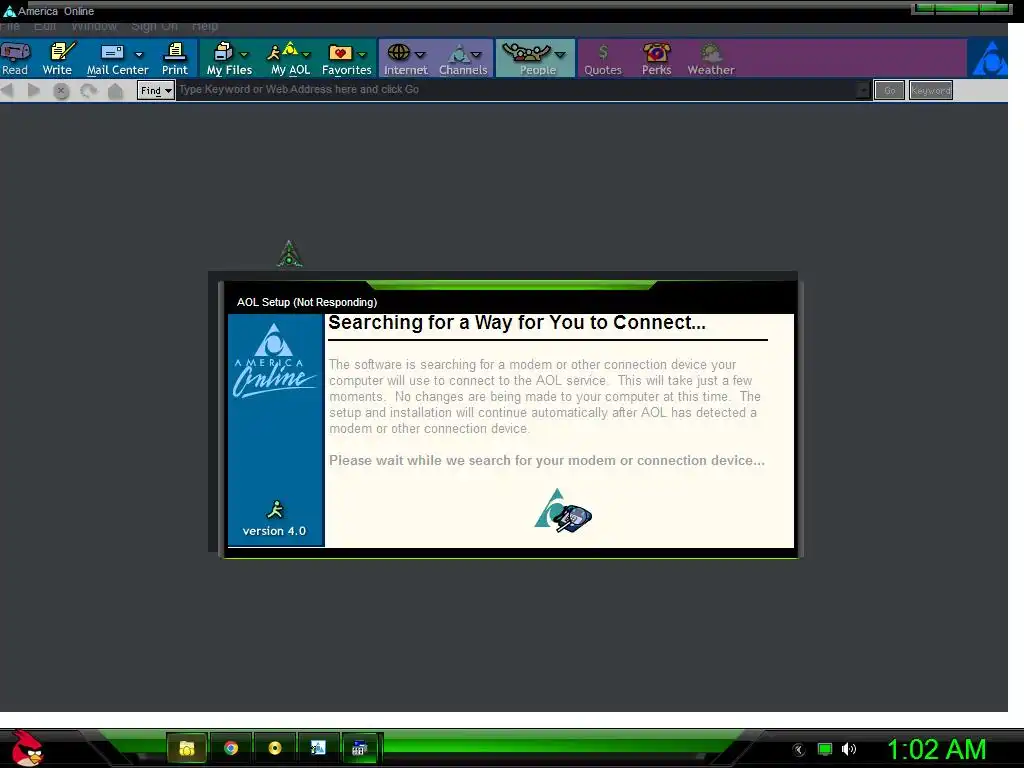Image resolution: width=1024 pixels, height=768 pixels.
Task: Click the Stop loading button
Action: [x=61, y=91]
